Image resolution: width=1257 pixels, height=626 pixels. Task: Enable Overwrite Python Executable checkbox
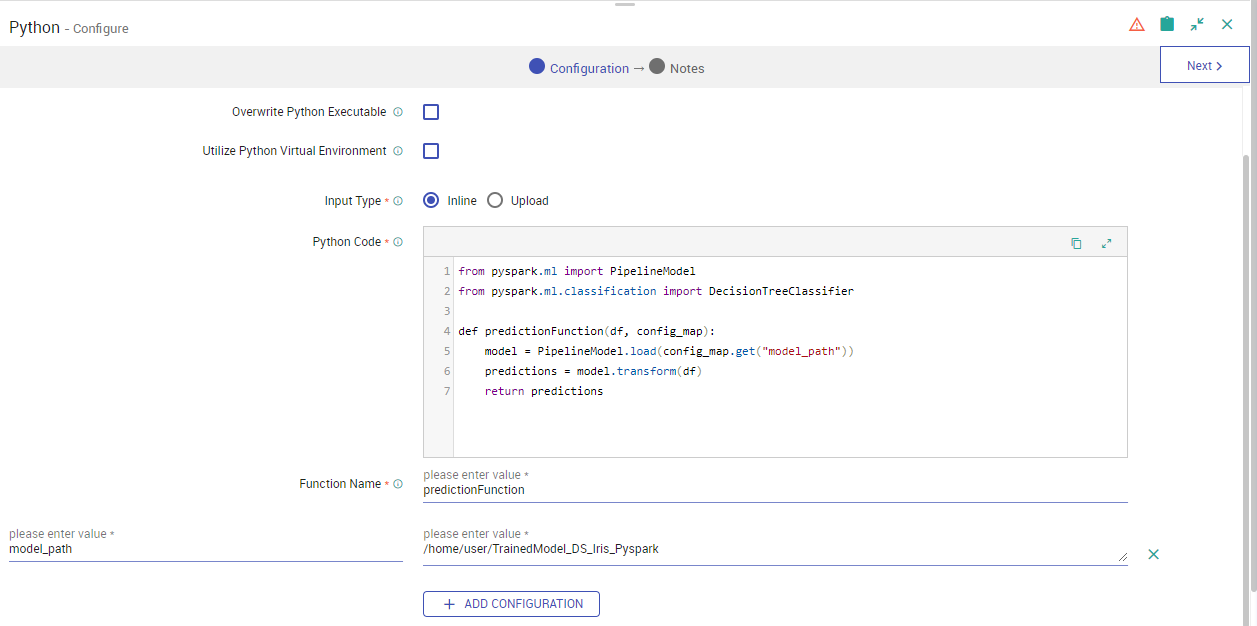(x=431, y=112)
